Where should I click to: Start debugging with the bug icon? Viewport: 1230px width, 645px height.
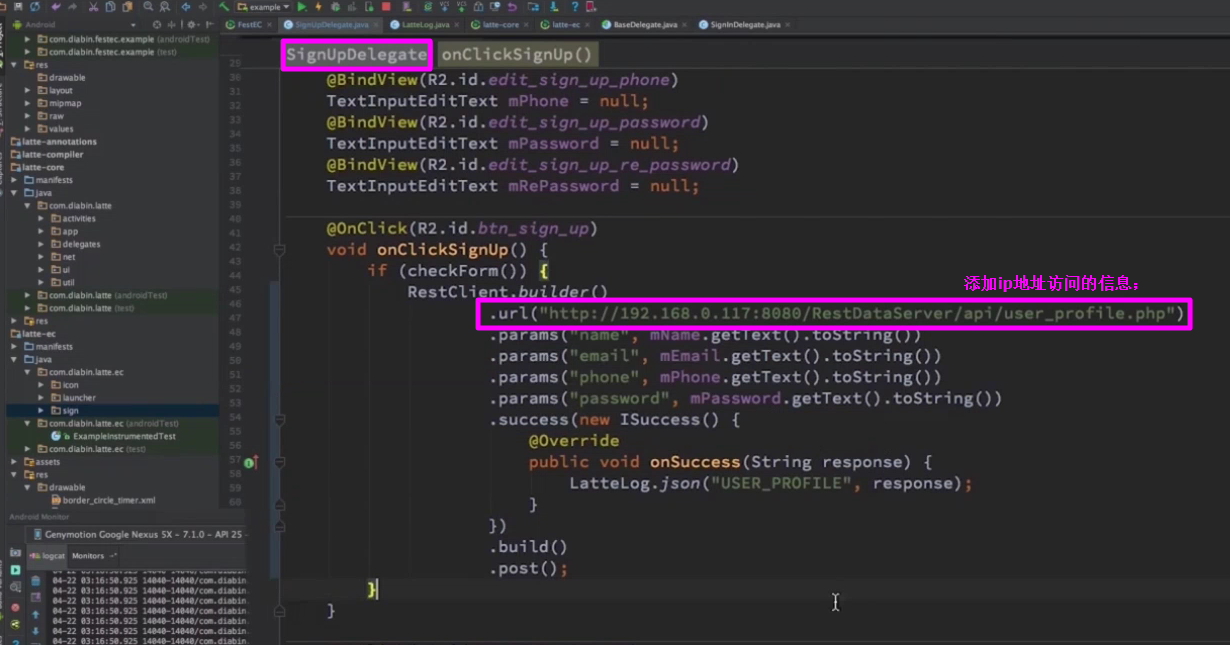pos(336,7)
